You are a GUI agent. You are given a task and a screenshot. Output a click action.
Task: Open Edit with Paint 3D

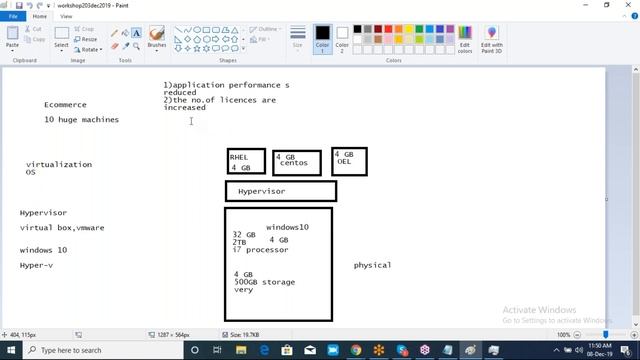[491, 39]
